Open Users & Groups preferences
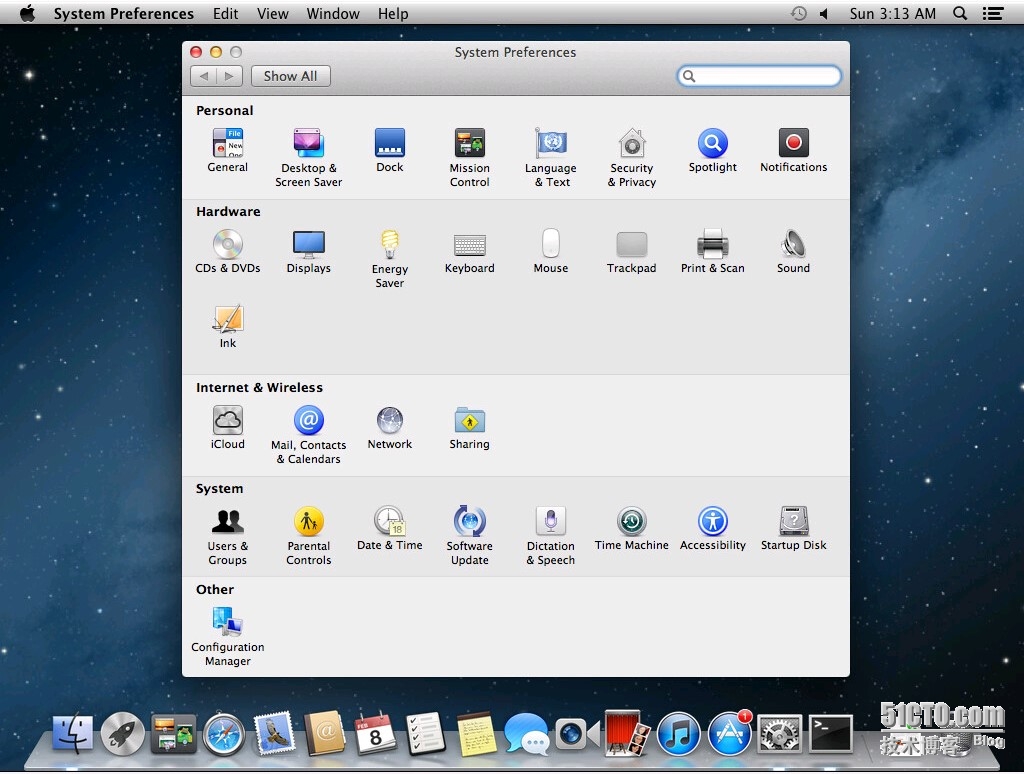The height and width of the screenshot is (774, 1024). [227, 536]
